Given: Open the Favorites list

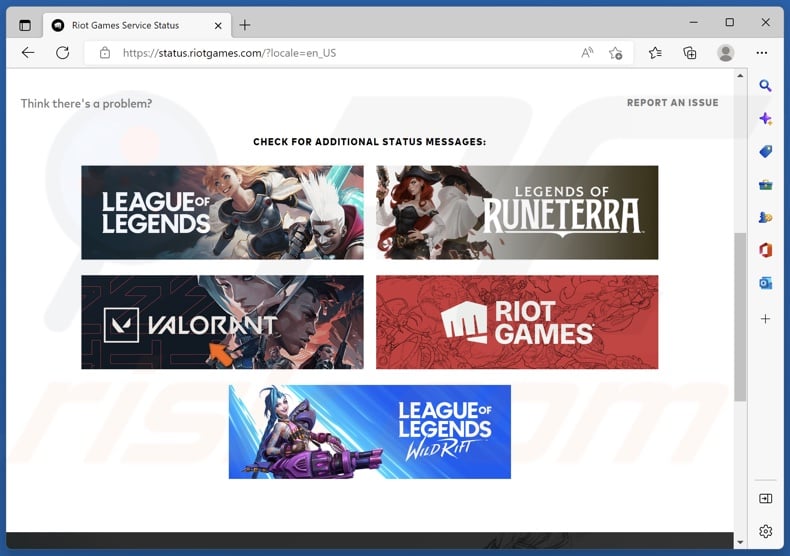Looking at the screenshot, I should 655,53.
